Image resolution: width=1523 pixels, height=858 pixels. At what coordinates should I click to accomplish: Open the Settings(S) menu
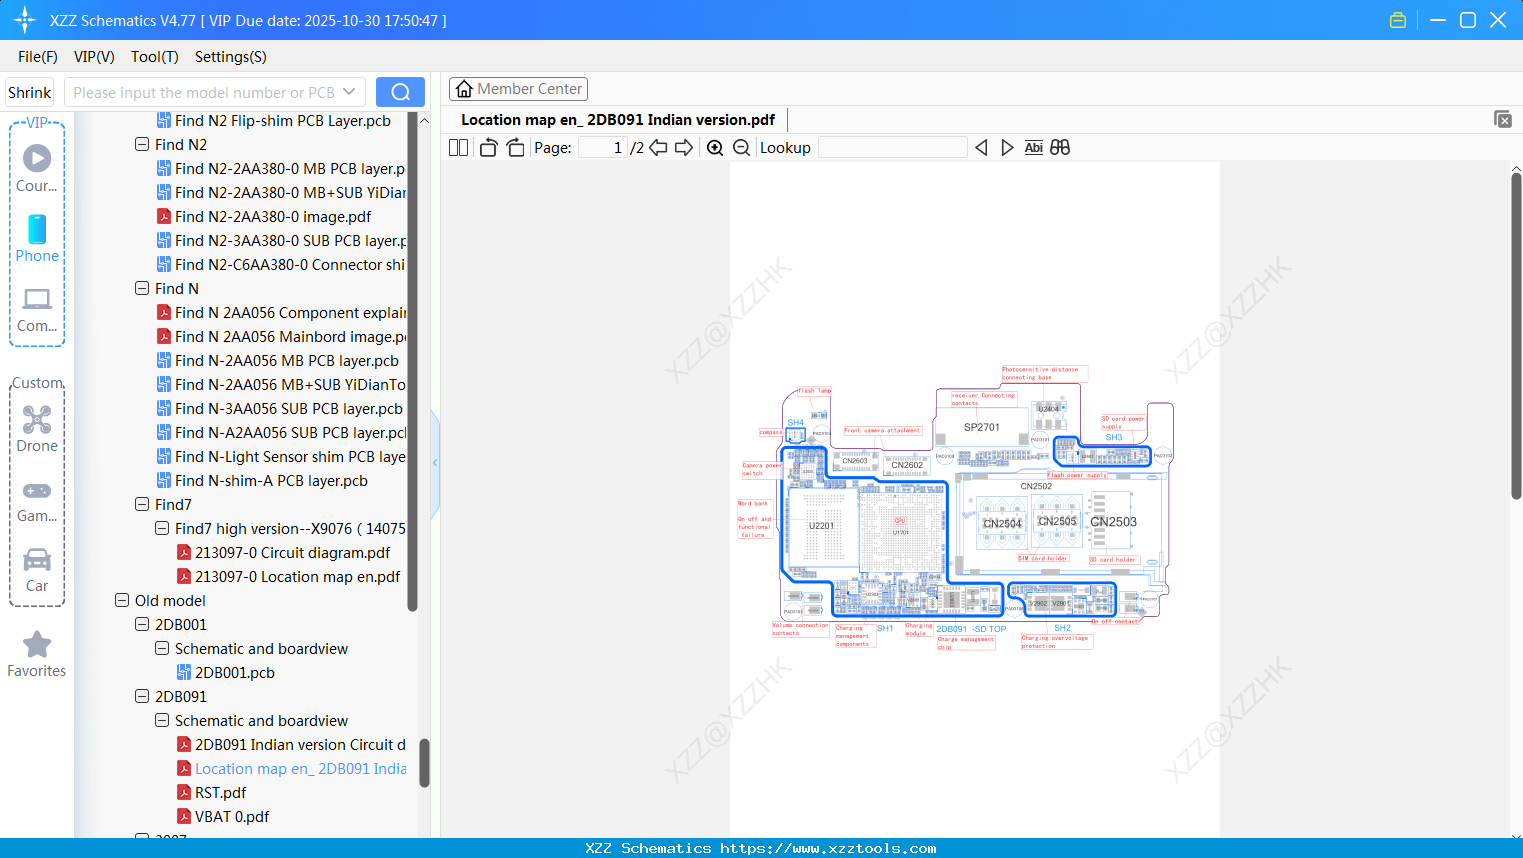(231, 57)
